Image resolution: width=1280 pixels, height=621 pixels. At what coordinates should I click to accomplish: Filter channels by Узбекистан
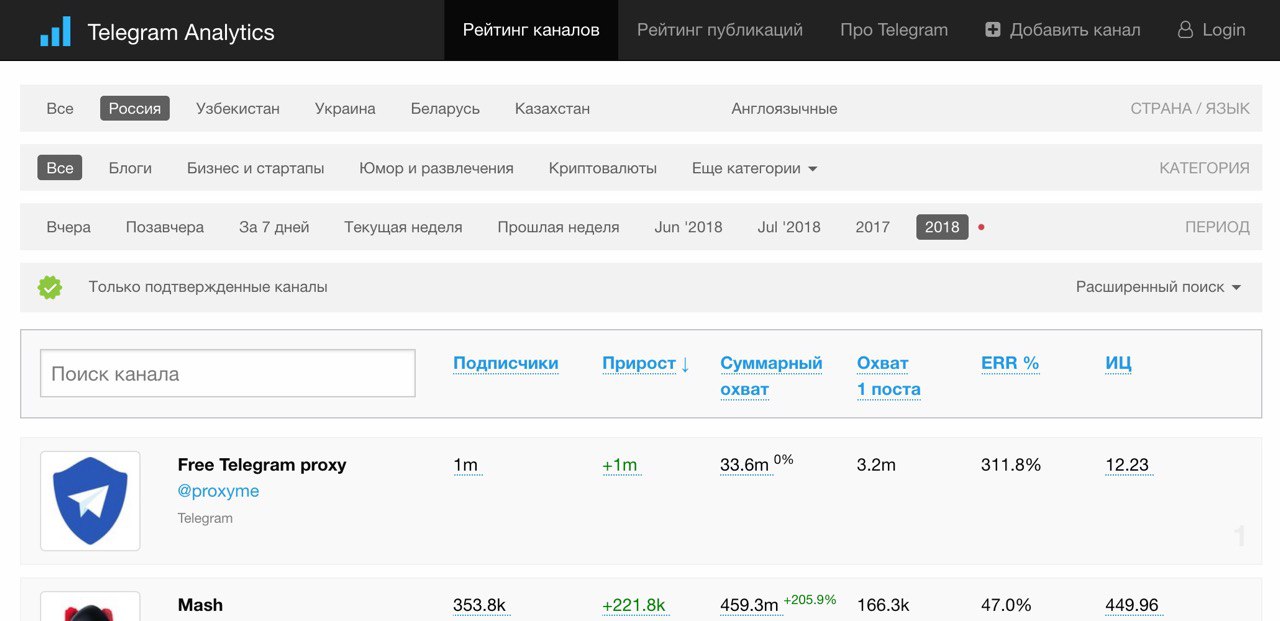tap(238, 108)
